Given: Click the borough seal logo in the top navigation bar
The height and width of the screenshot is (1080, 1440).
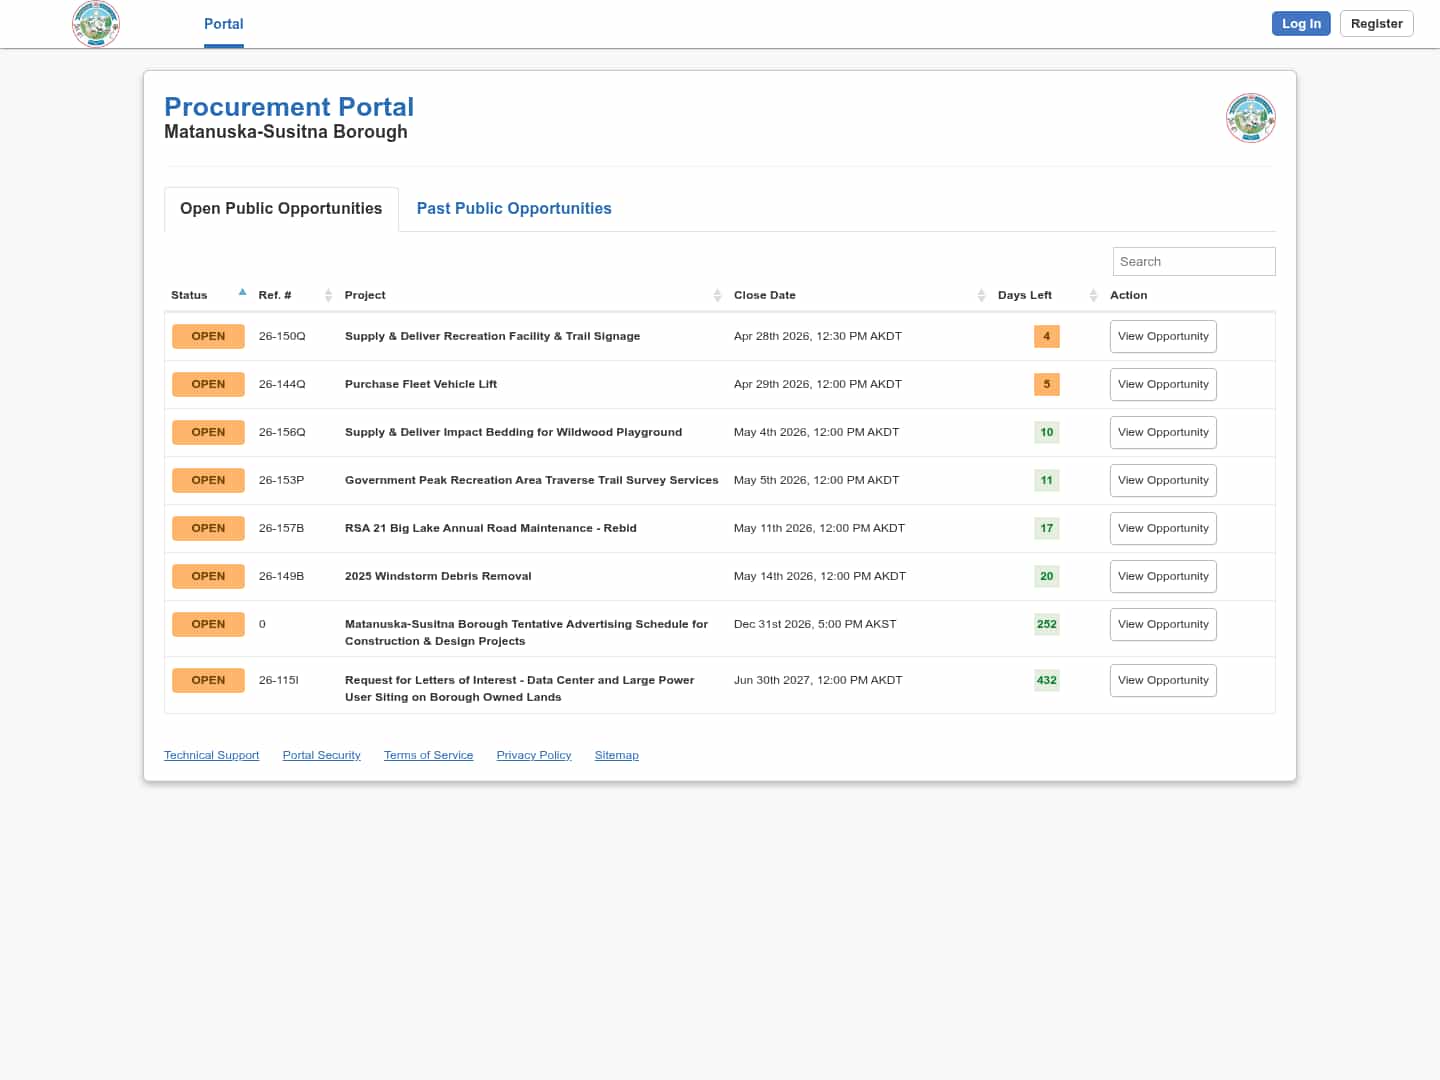Looking at the screenshot, I should pos(96,23).
